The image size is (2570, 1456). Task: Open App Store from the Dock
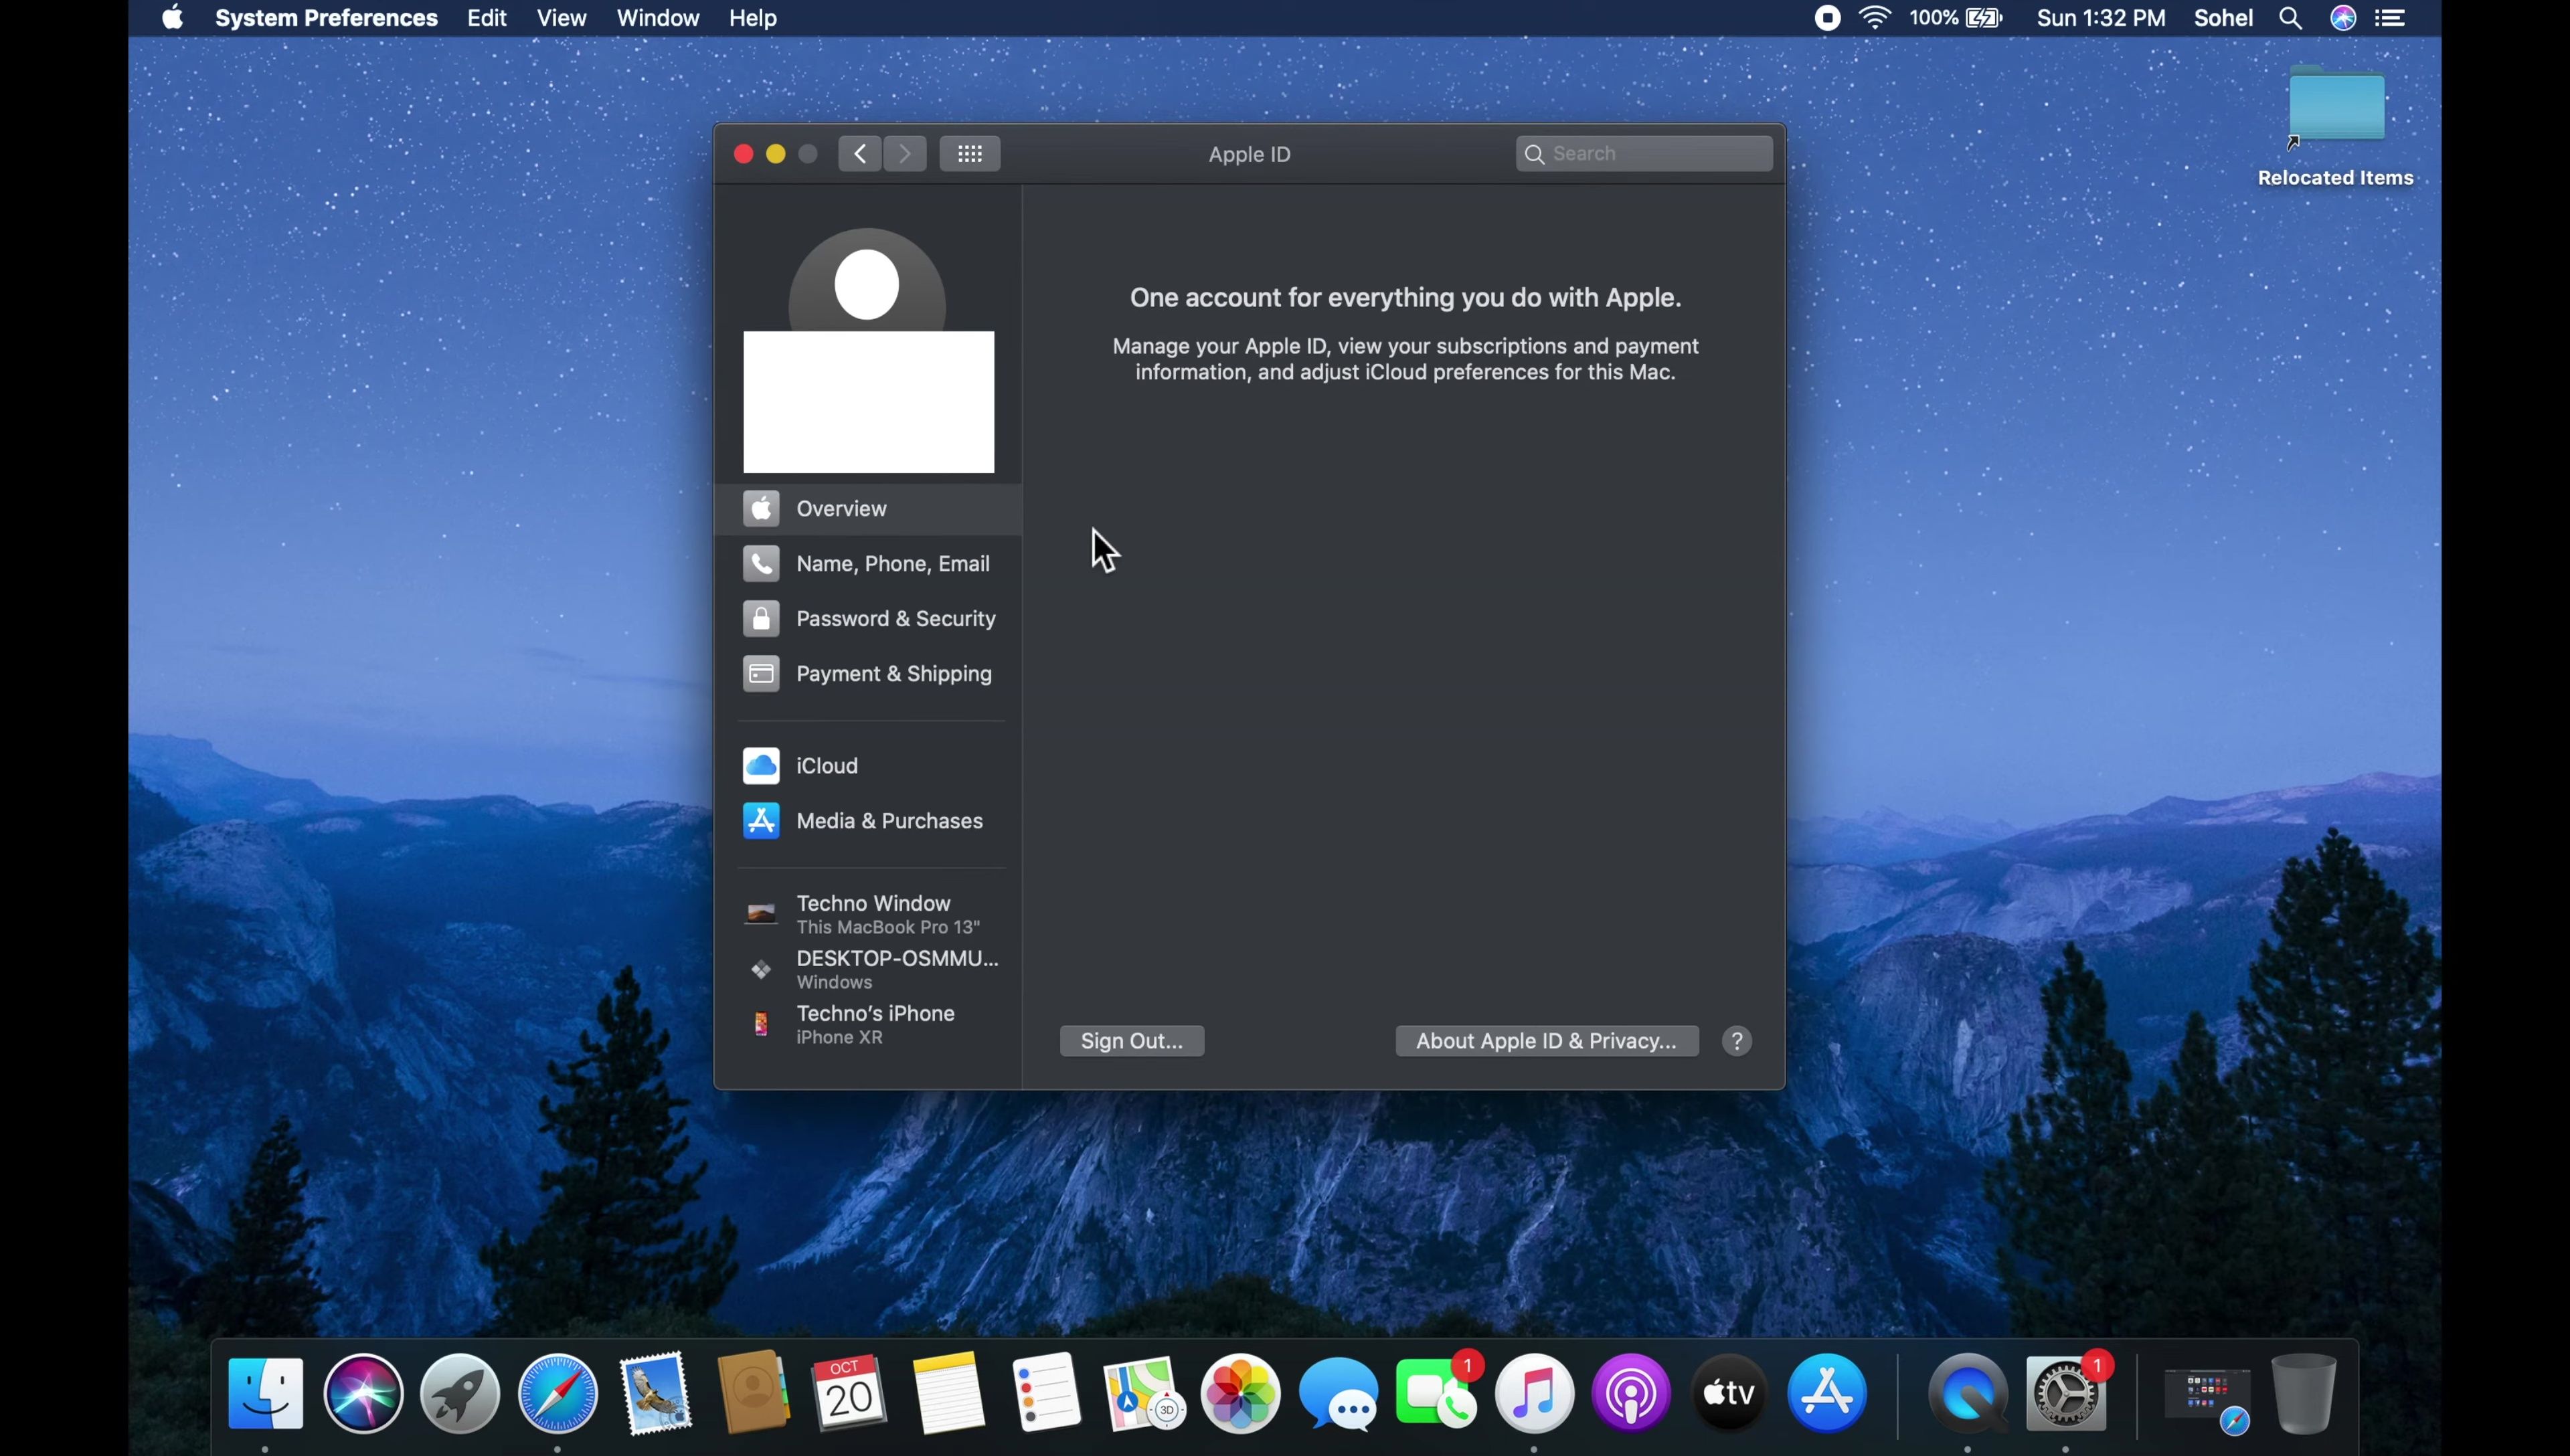(x=1828, y=1393)
